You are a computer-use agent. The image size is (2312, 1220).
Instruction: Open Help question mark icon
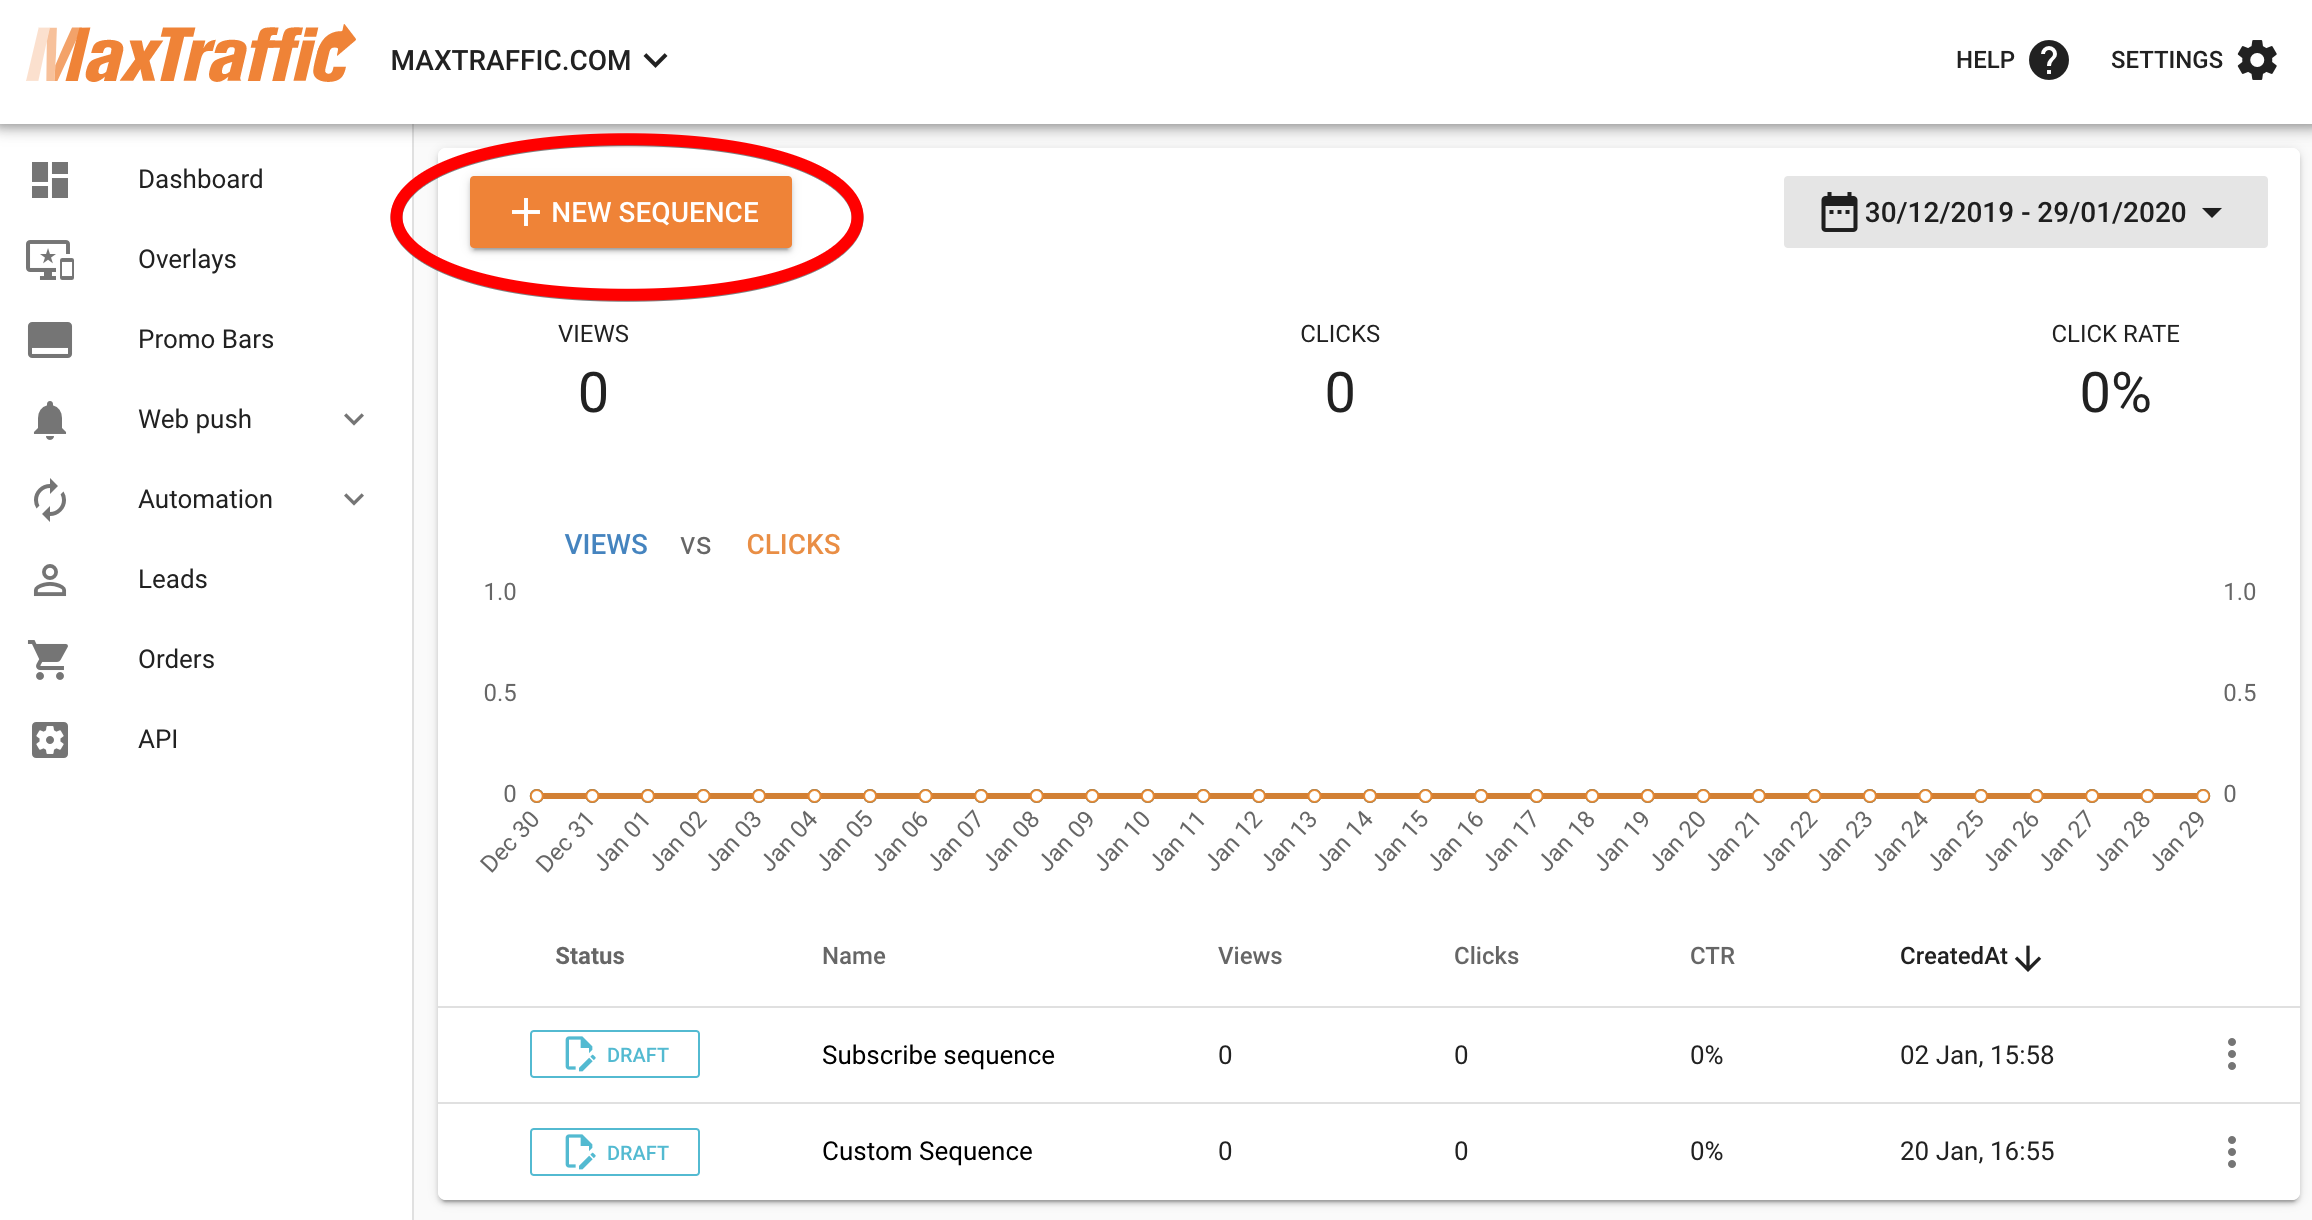click(x=2048, y=60)
